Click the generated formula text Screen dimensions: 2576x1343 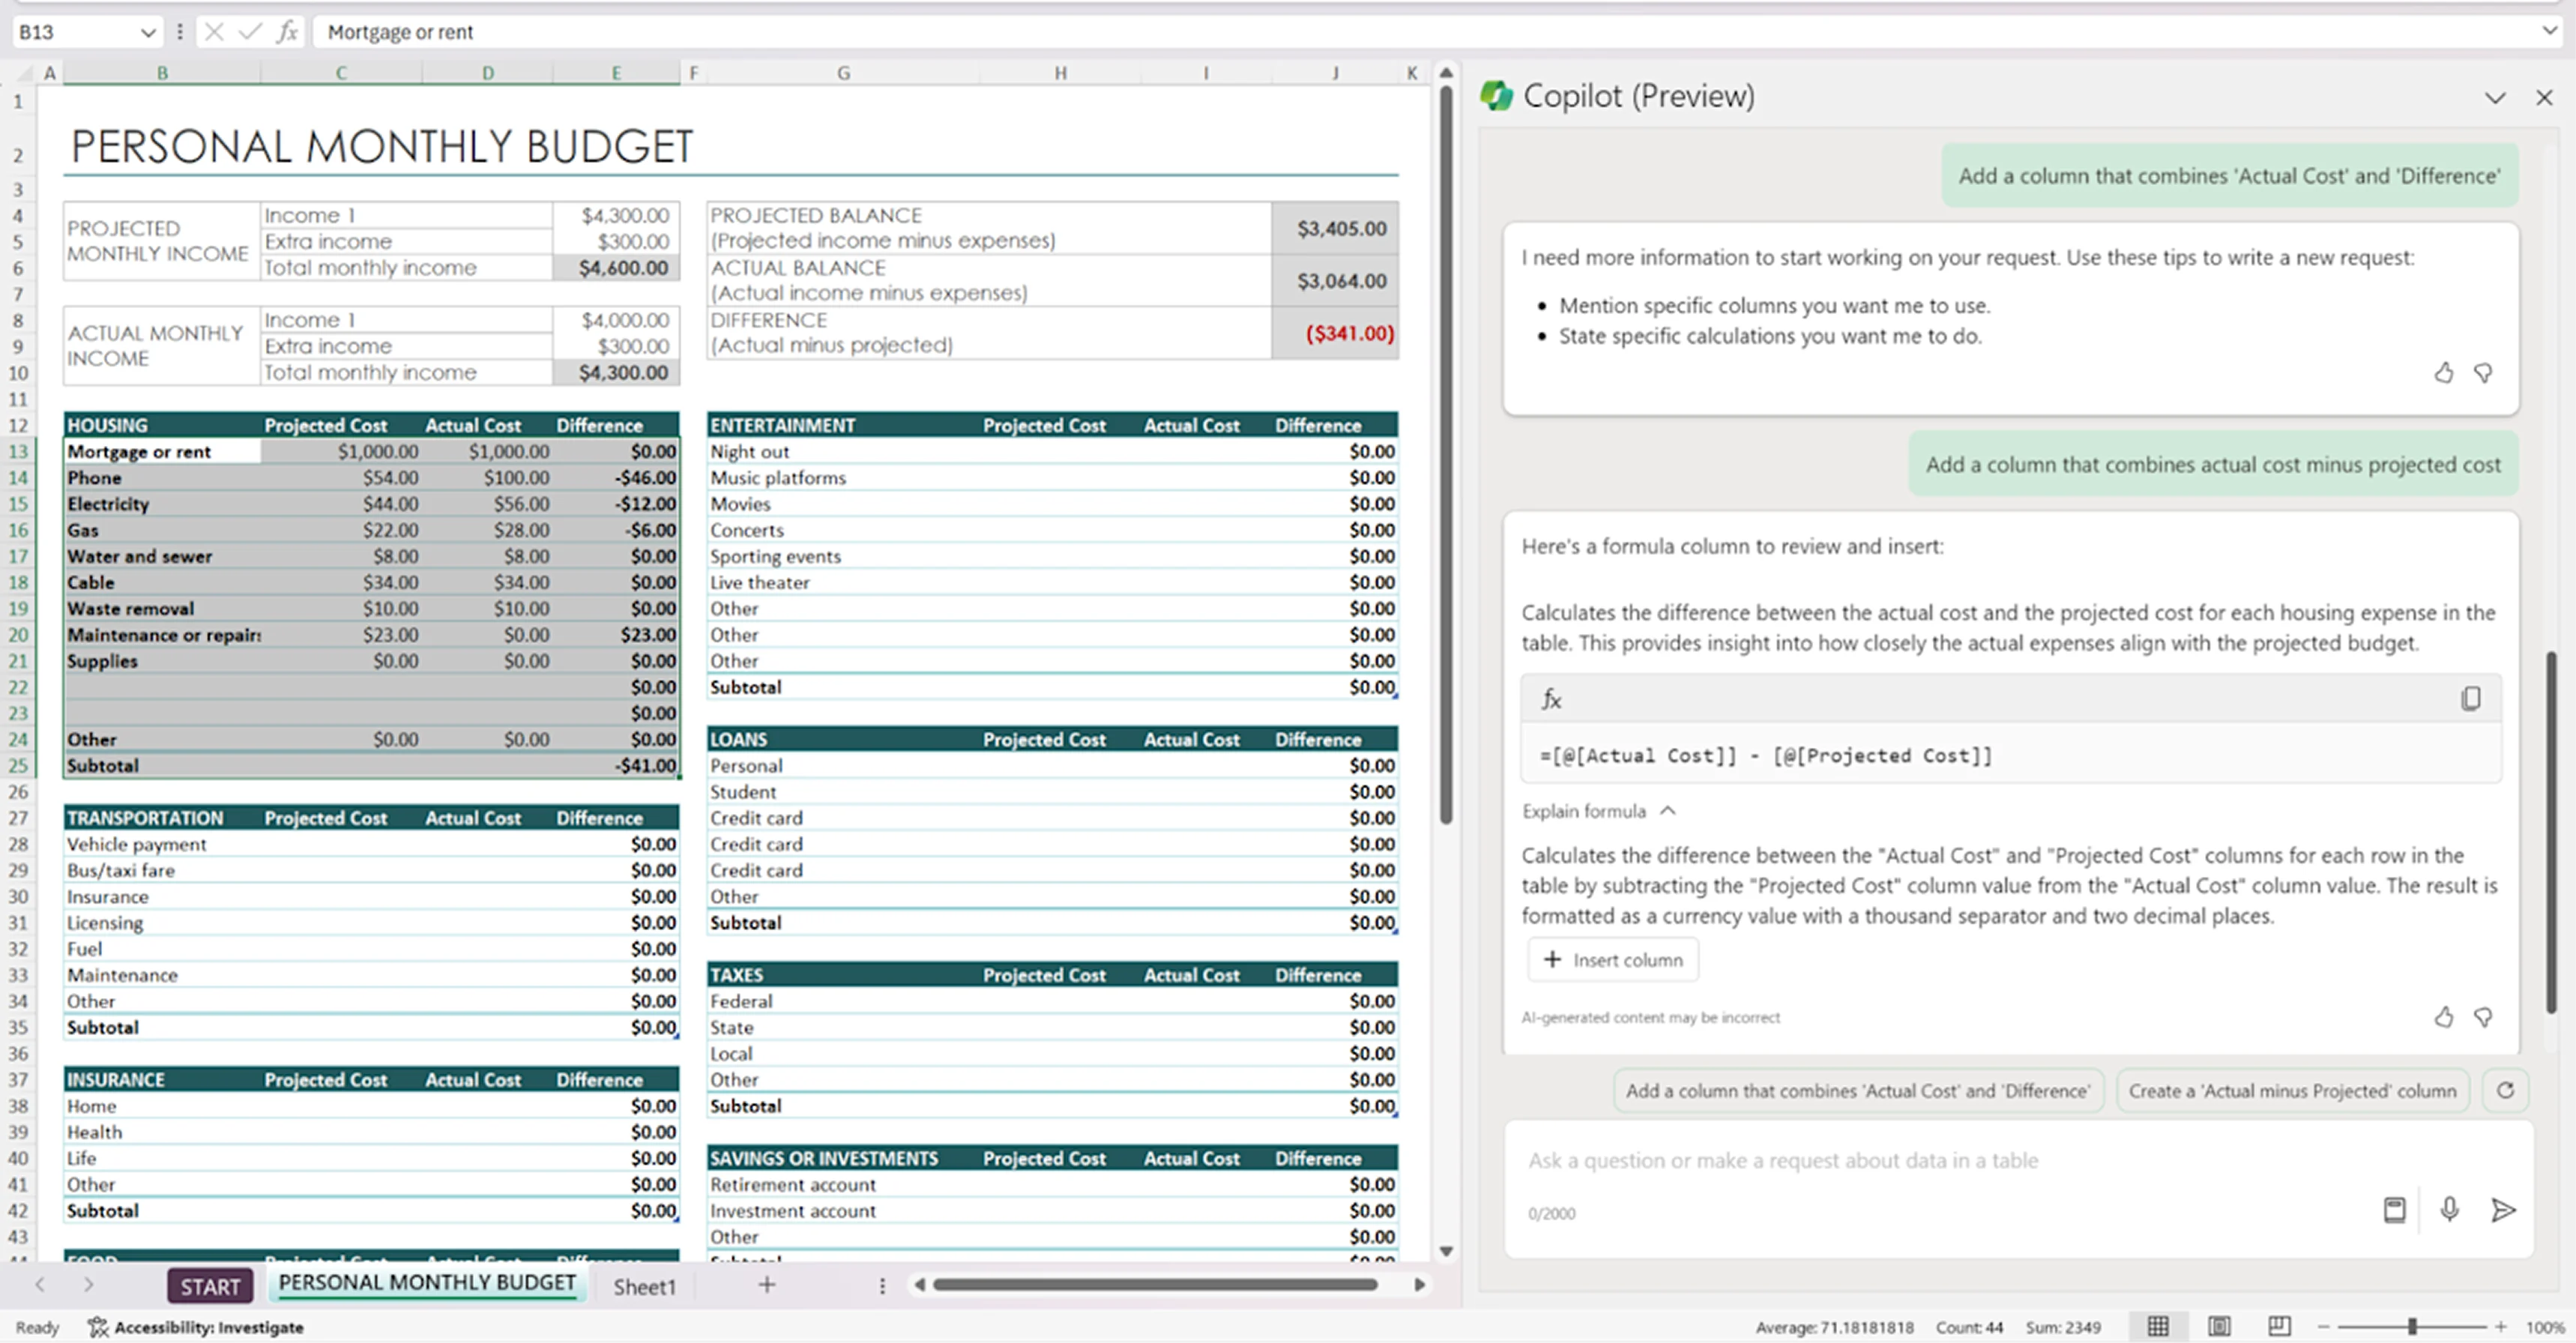point(1766,755)
